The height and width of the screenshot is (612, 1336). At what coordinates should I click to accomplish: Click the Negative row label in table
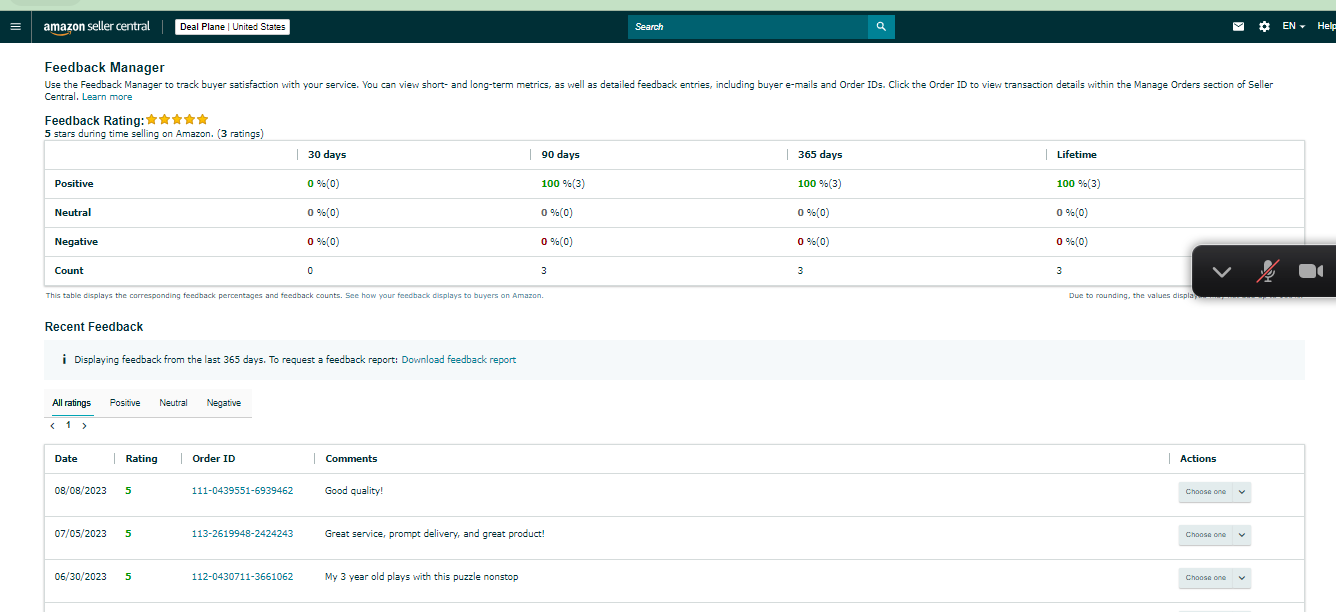tap(76, 242)
